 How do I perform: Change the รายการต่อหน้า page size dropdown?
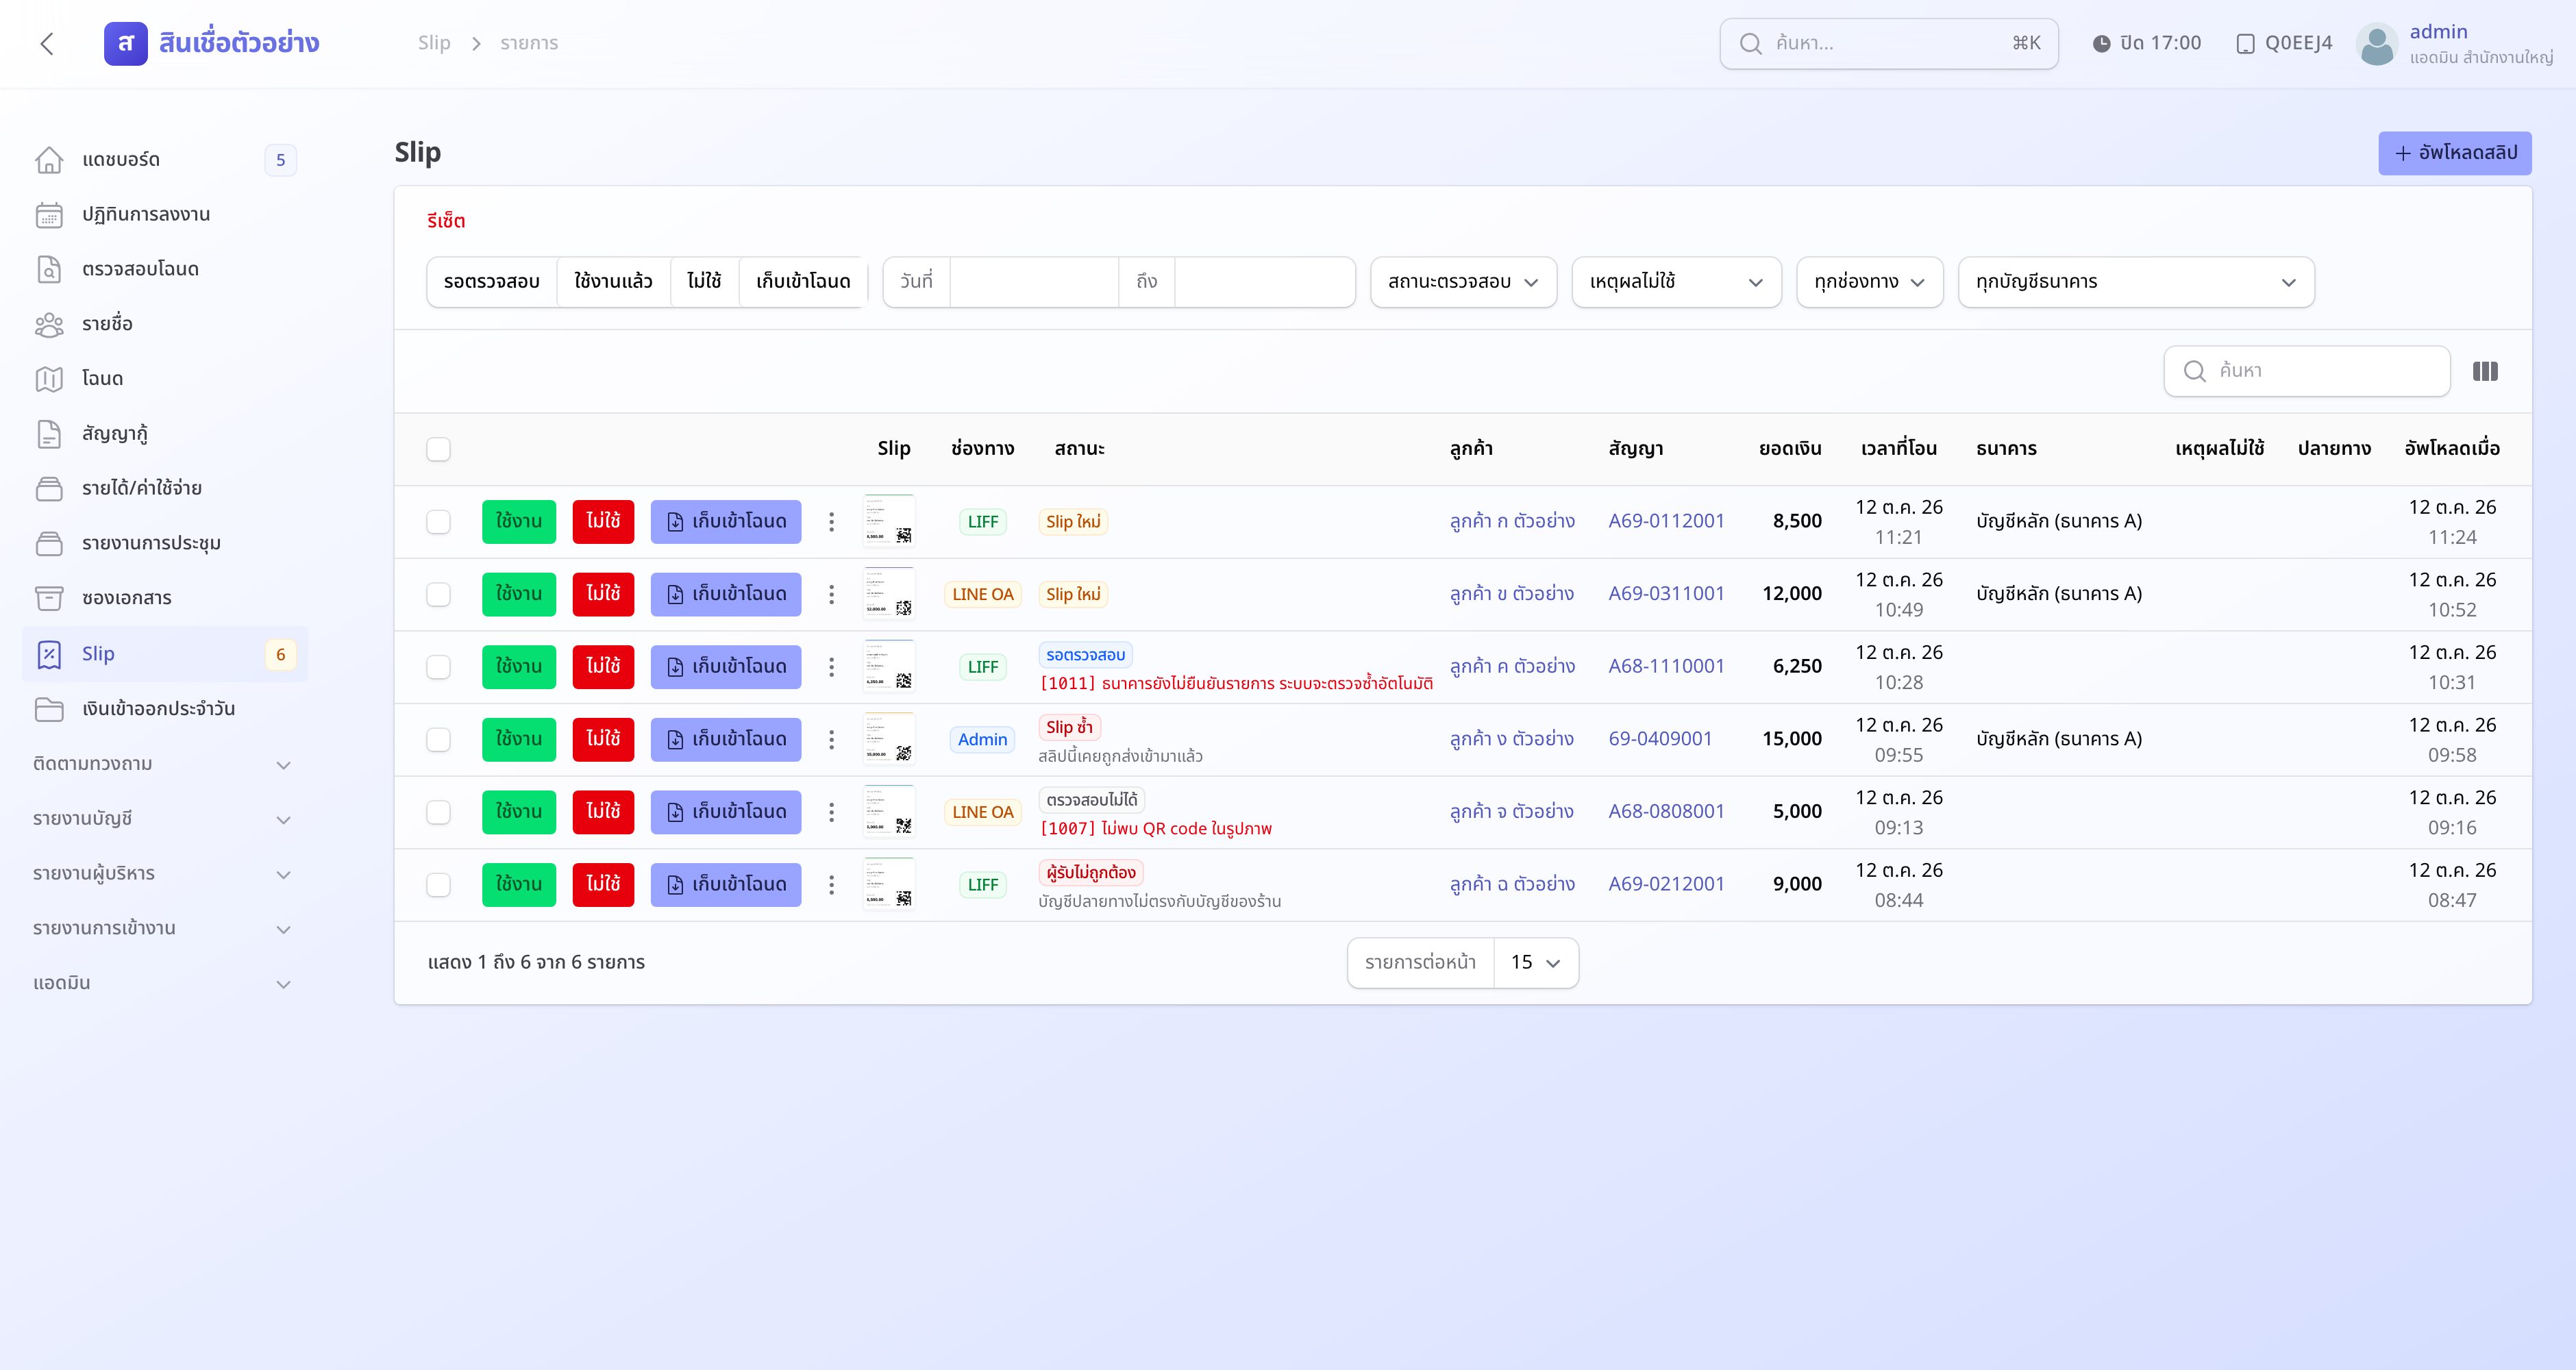coord(1536,962)
